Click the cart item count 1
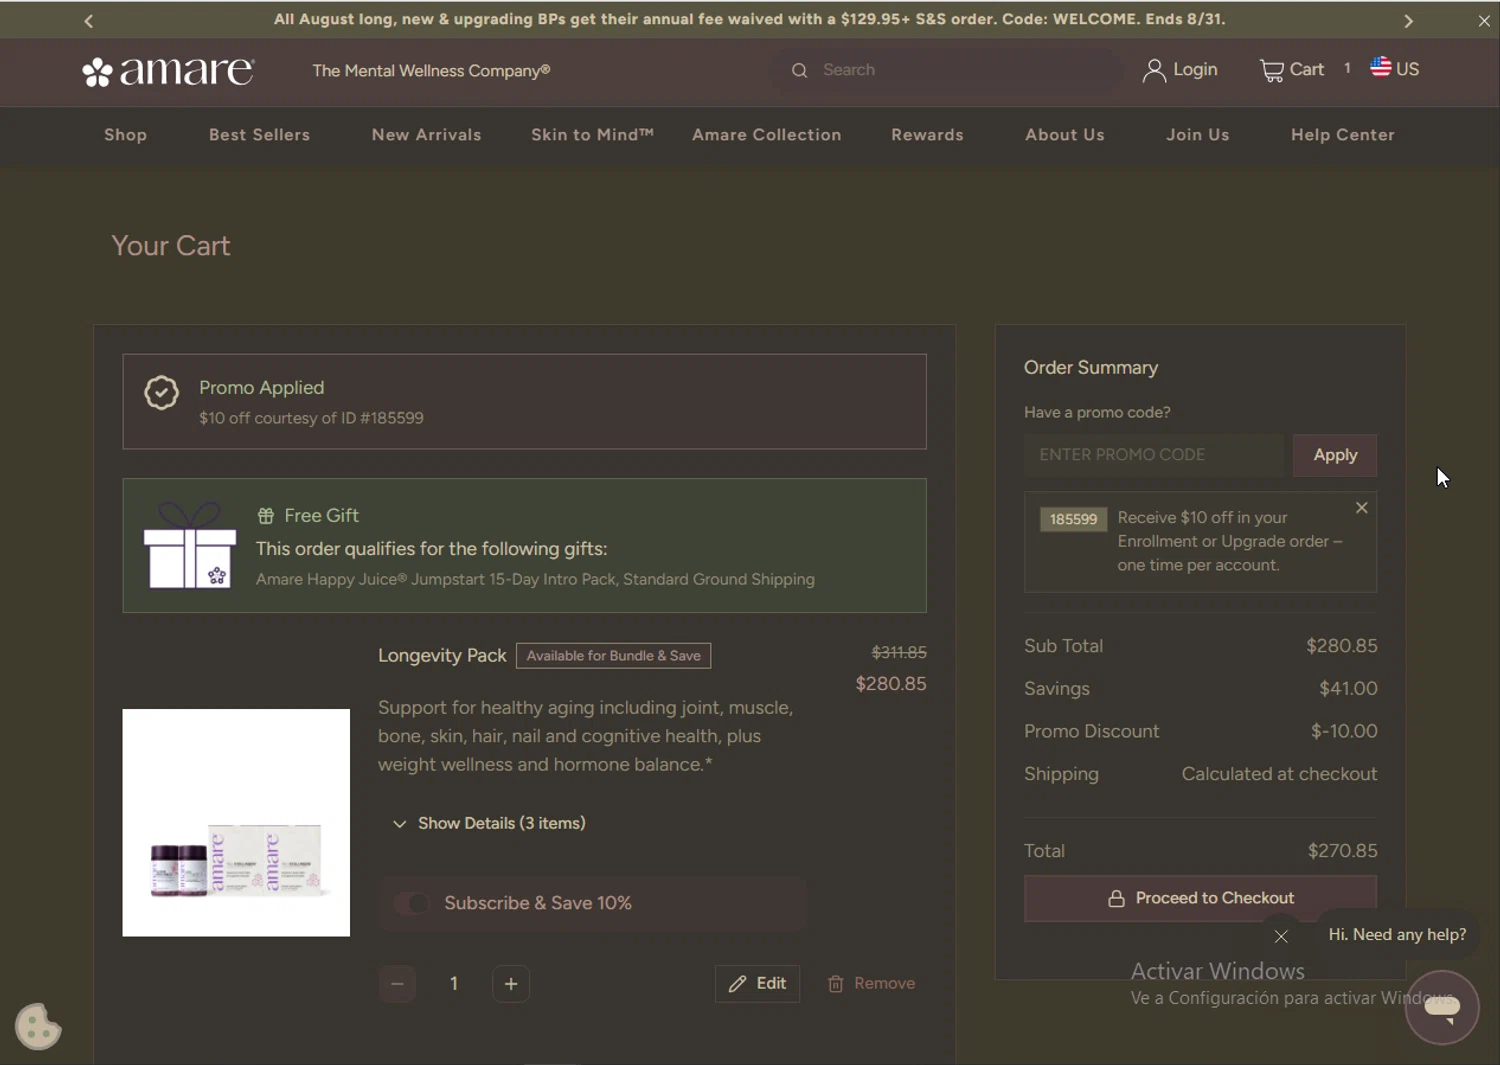 [x=1347, y=68]
